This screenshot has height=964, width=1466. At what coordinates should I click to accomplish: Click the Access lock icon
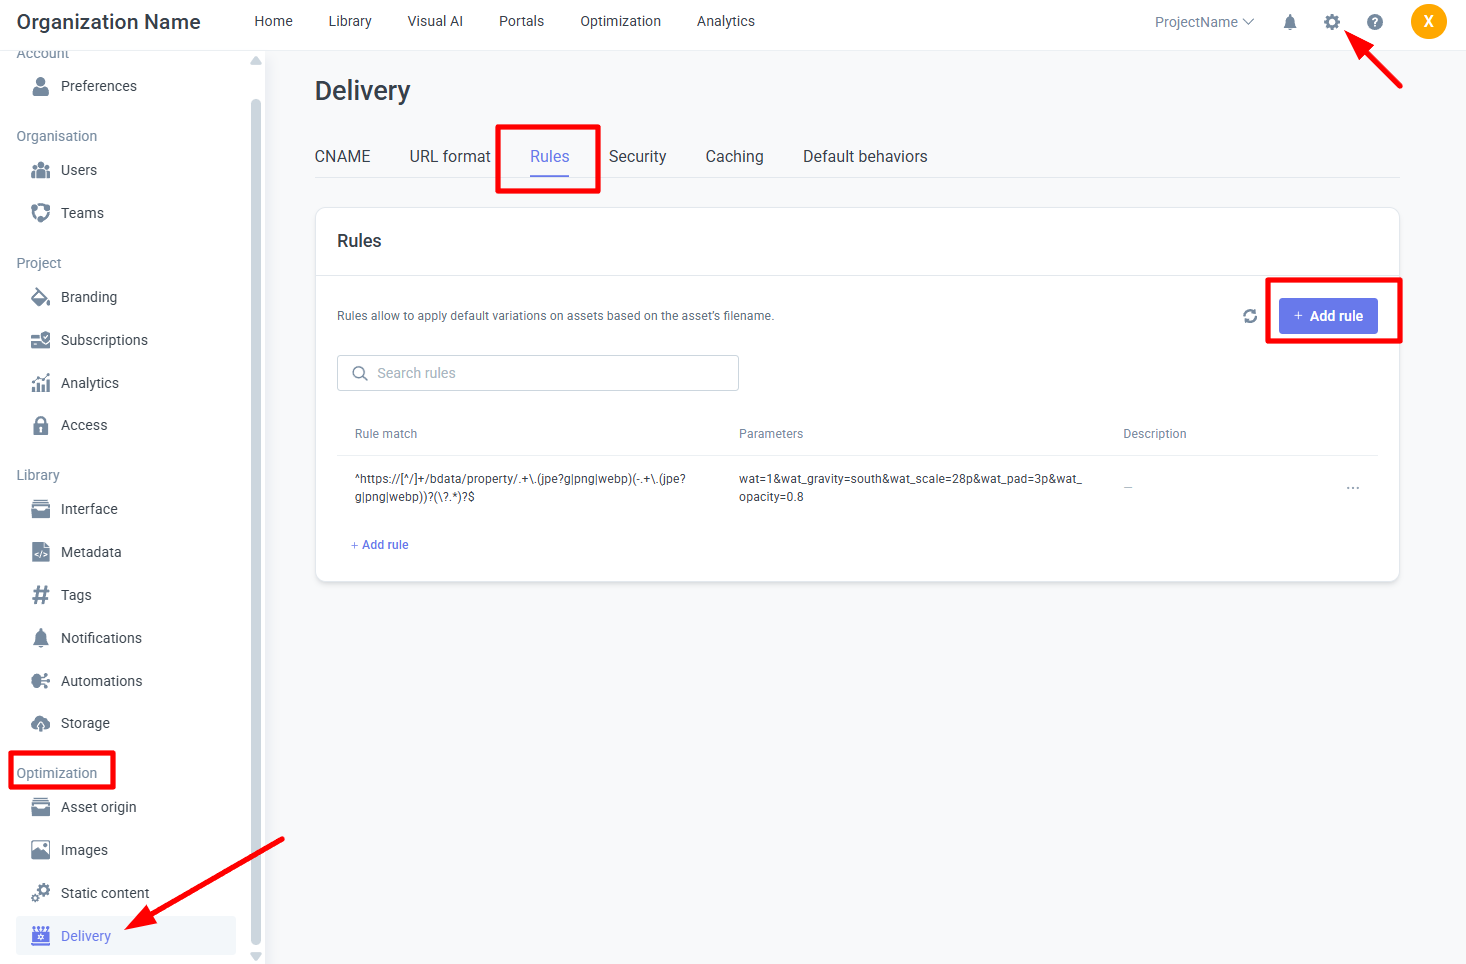tap(40, 425)
